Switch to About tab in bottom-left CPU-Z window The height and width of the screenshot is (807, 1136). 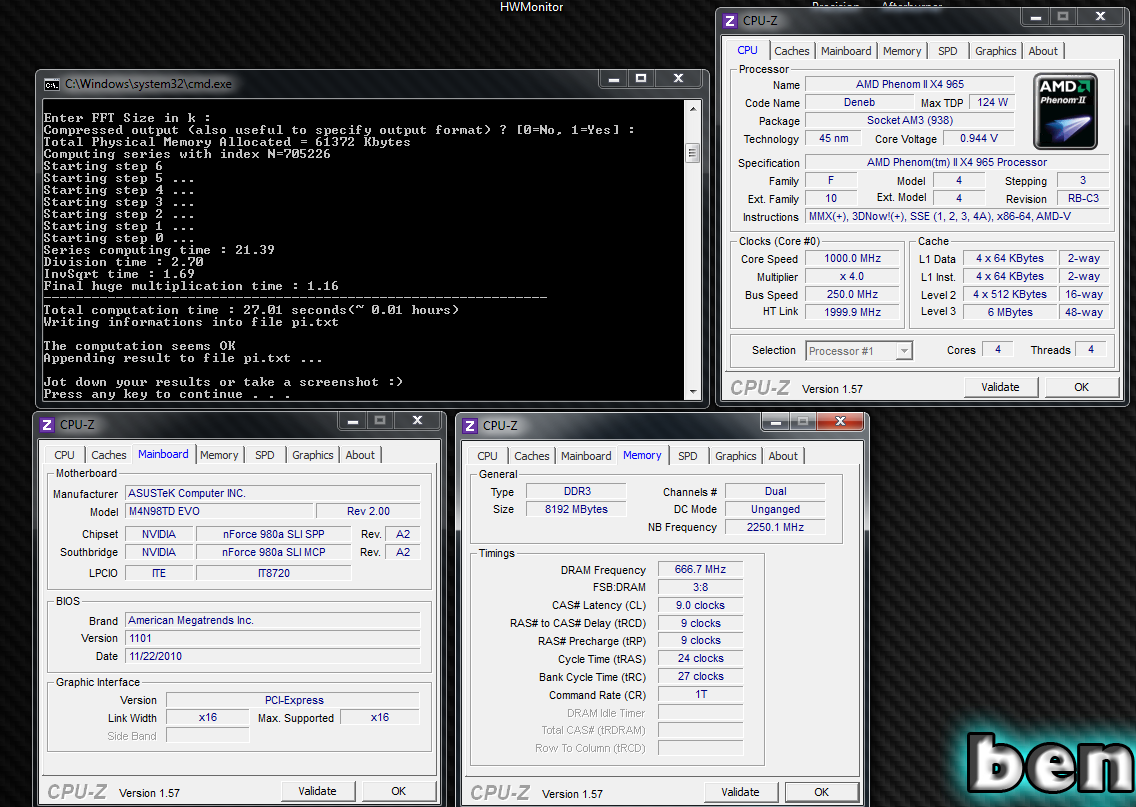360,455
